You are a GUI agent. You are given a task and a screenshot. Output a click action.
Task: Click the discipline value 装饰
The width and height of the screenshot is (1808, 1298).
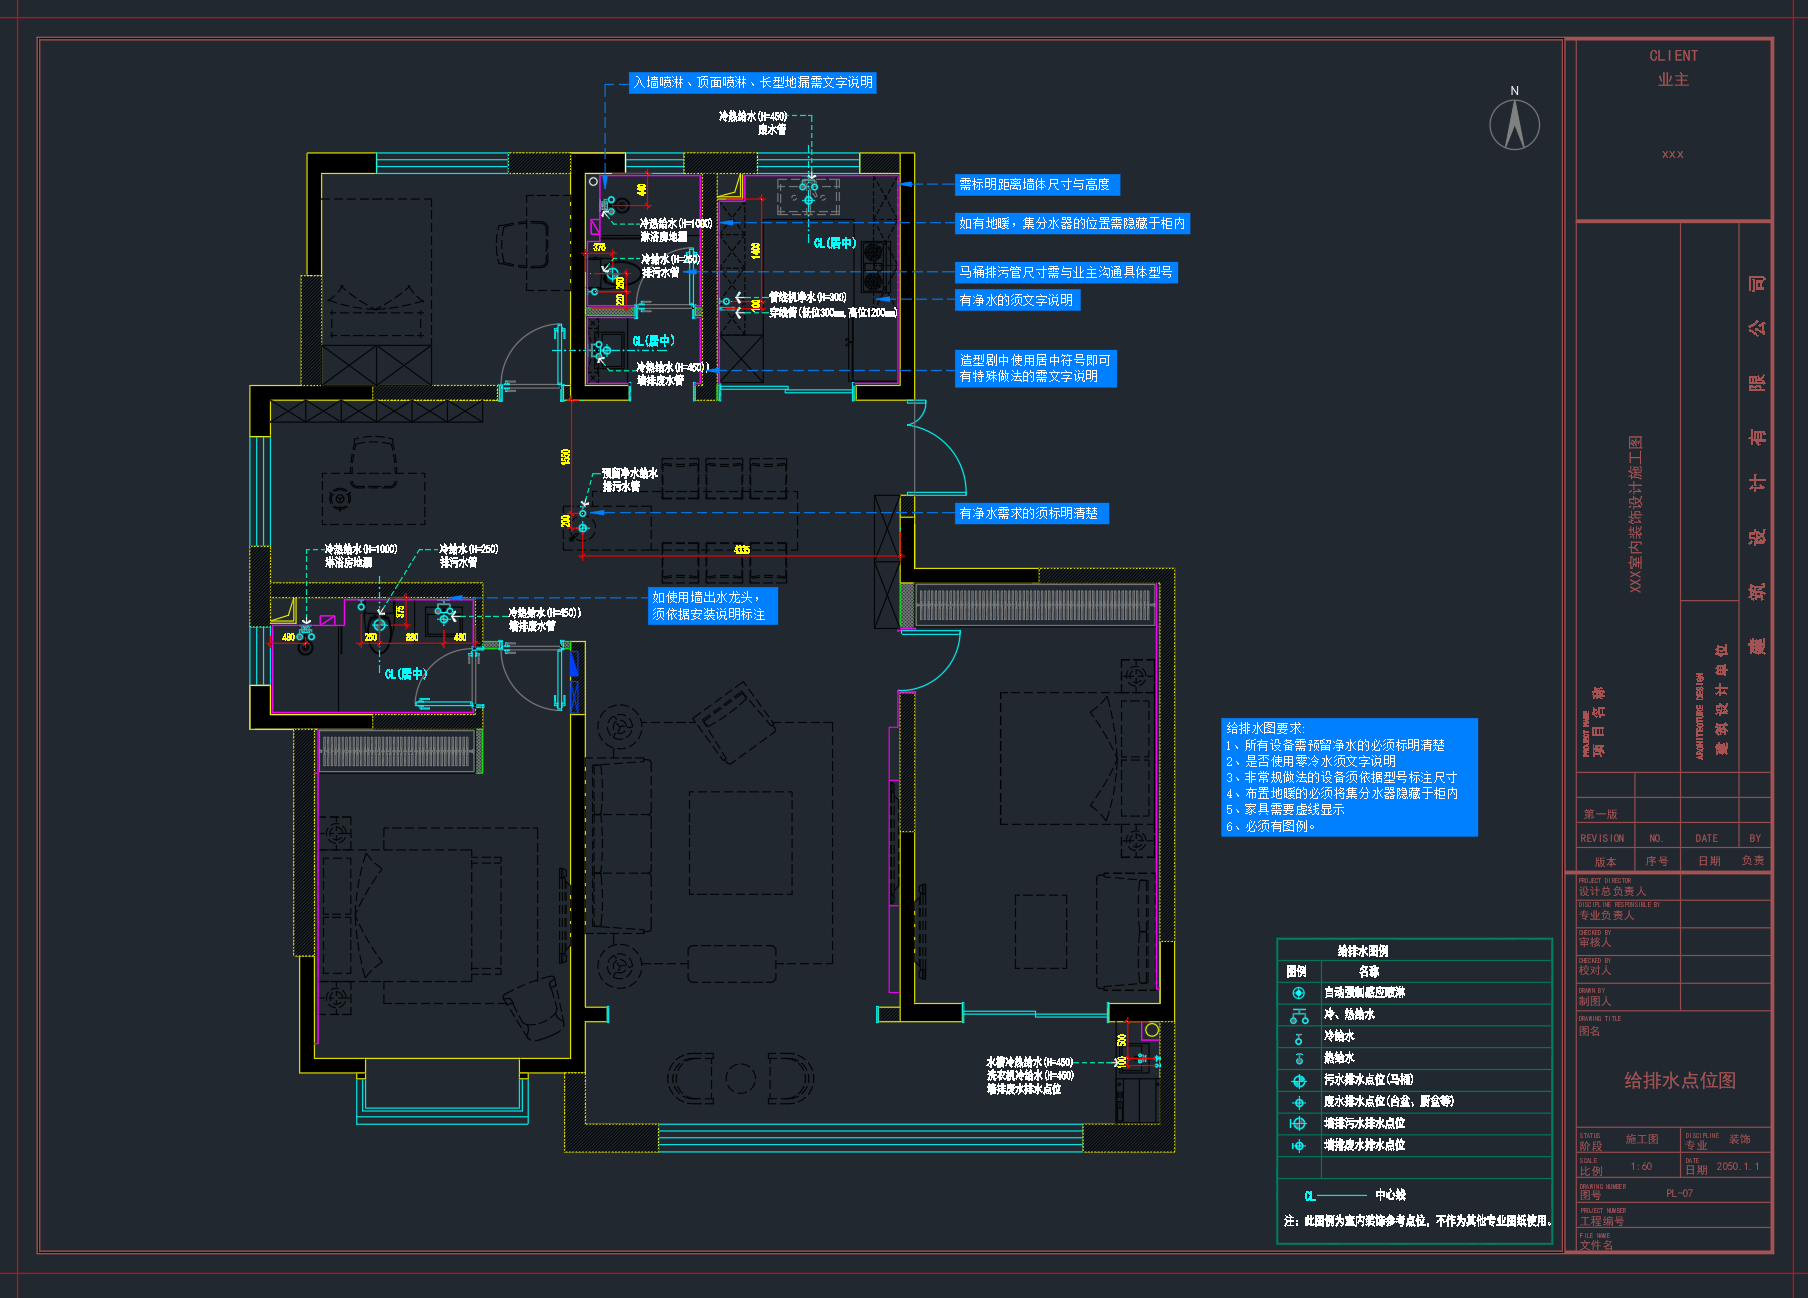(x=1740, y=1139)
